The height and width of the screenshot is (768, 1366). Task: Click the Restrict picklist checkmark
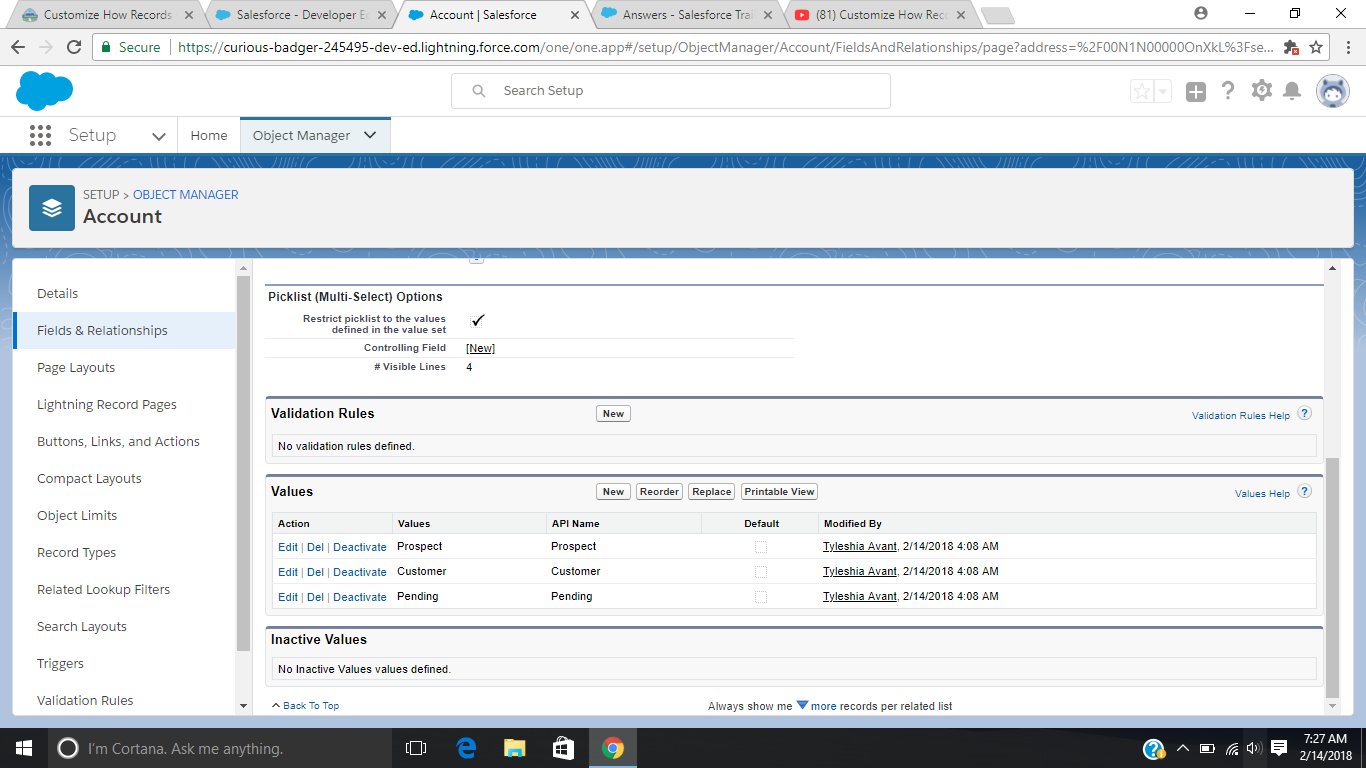click(478, 320)
